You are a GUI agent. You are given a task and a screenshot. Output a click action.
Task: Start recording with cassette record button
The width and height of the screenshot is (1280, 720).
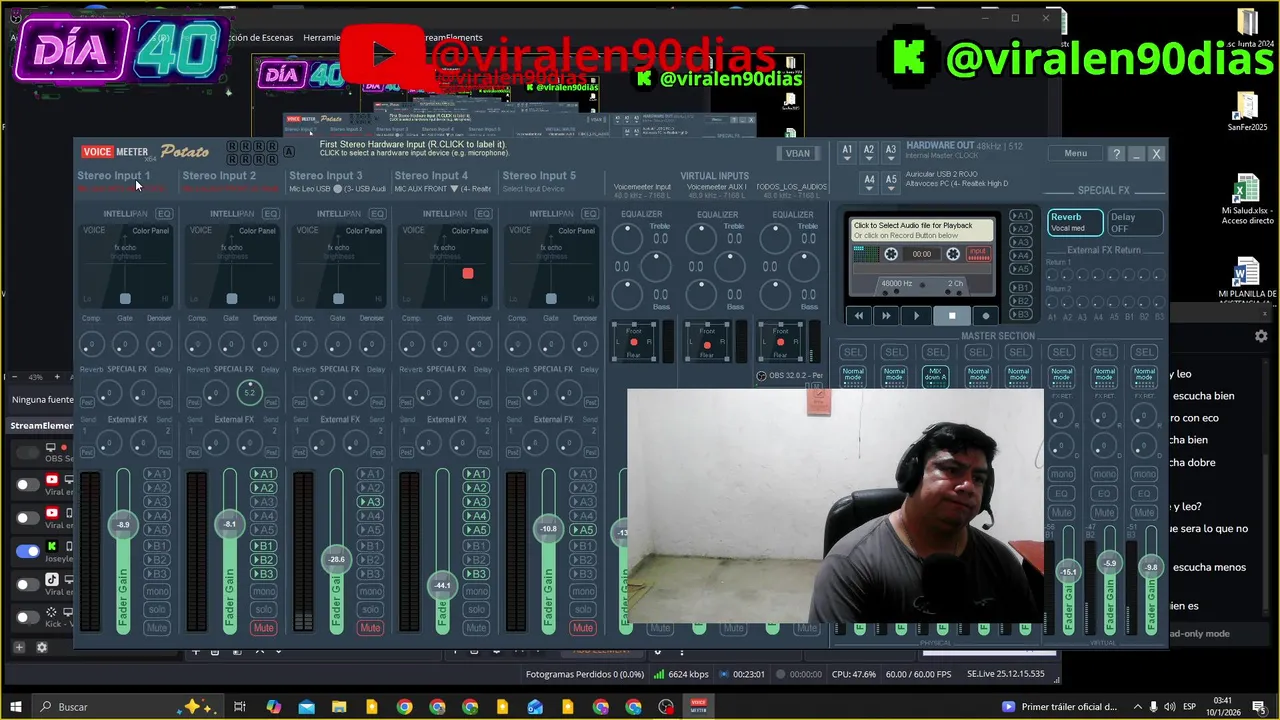pos(985,315)
